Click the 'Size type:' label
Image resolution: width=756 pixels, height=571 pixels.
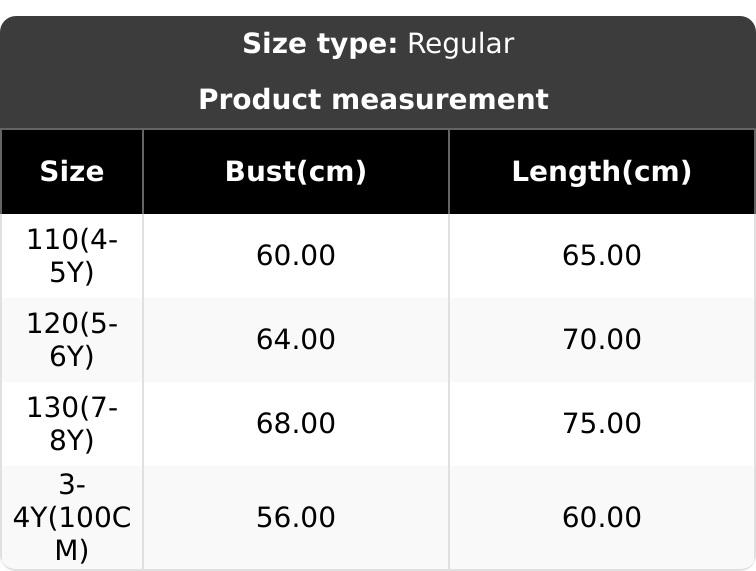[320, 44]
